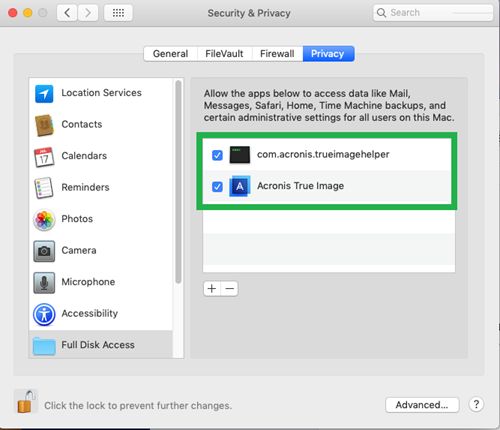Open the Advanced... settings button

pos(422,405)
